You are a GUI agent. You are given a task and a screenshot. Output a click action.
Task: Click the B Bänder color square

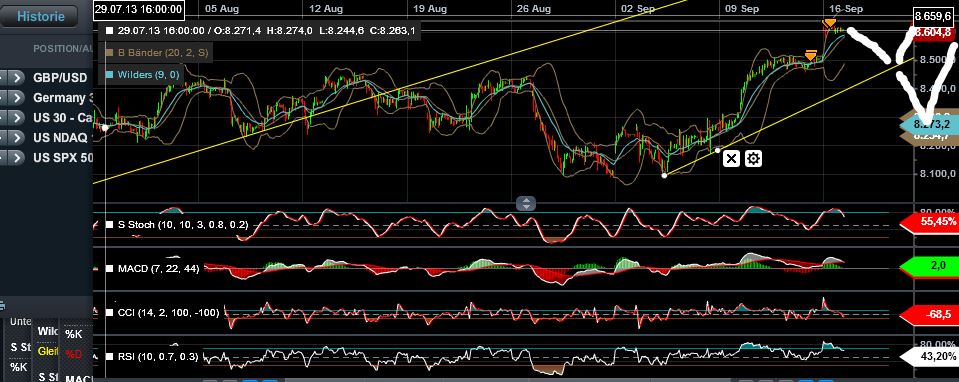click(109, 53)
